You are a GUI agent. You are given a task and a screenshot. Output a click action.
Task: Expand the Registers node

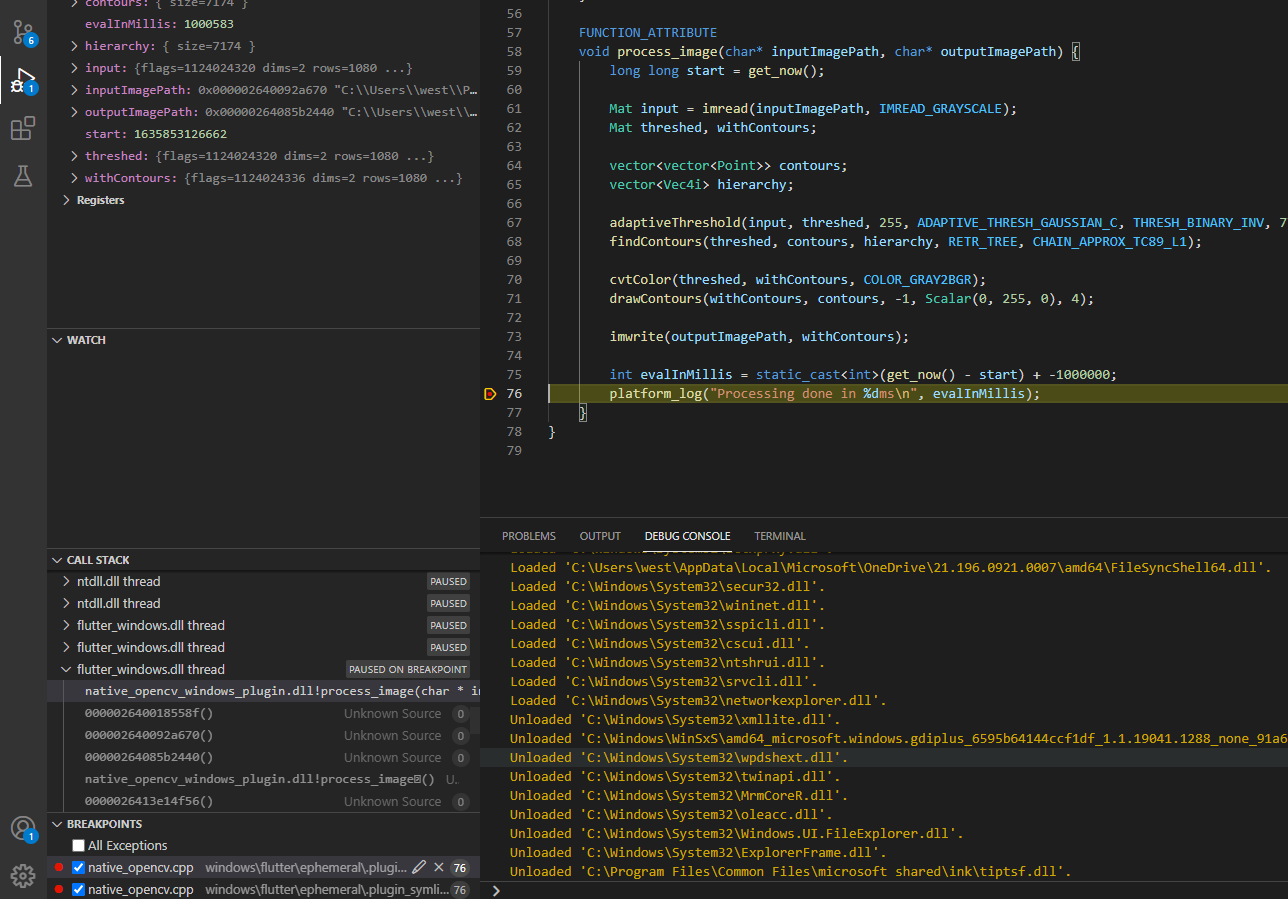tap(67, 200)
